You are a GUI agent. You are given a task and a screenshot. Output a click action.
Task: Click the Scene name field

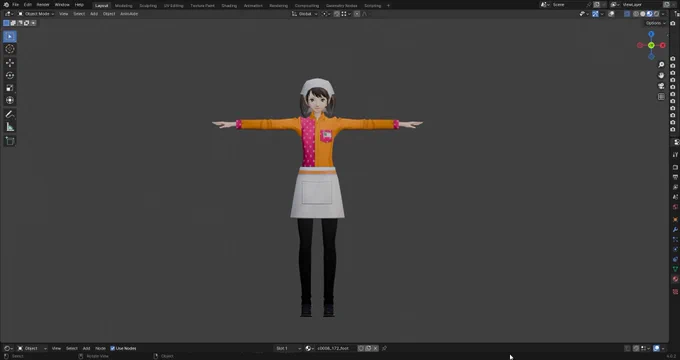[569, 5]
